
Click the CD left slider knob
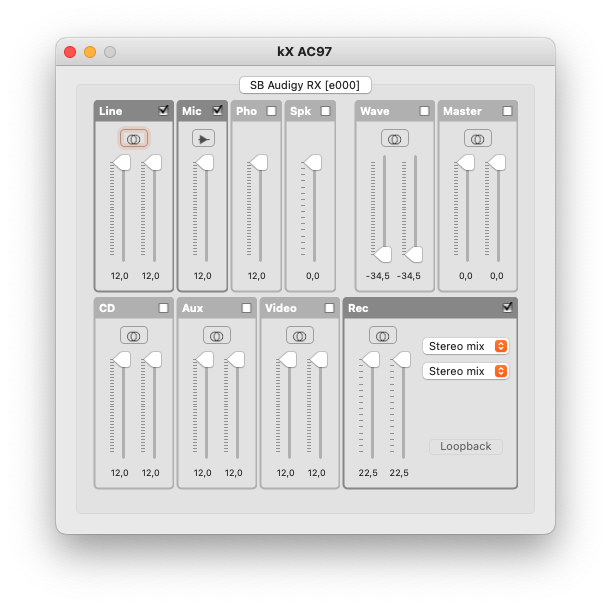click(x=122, y=359)
